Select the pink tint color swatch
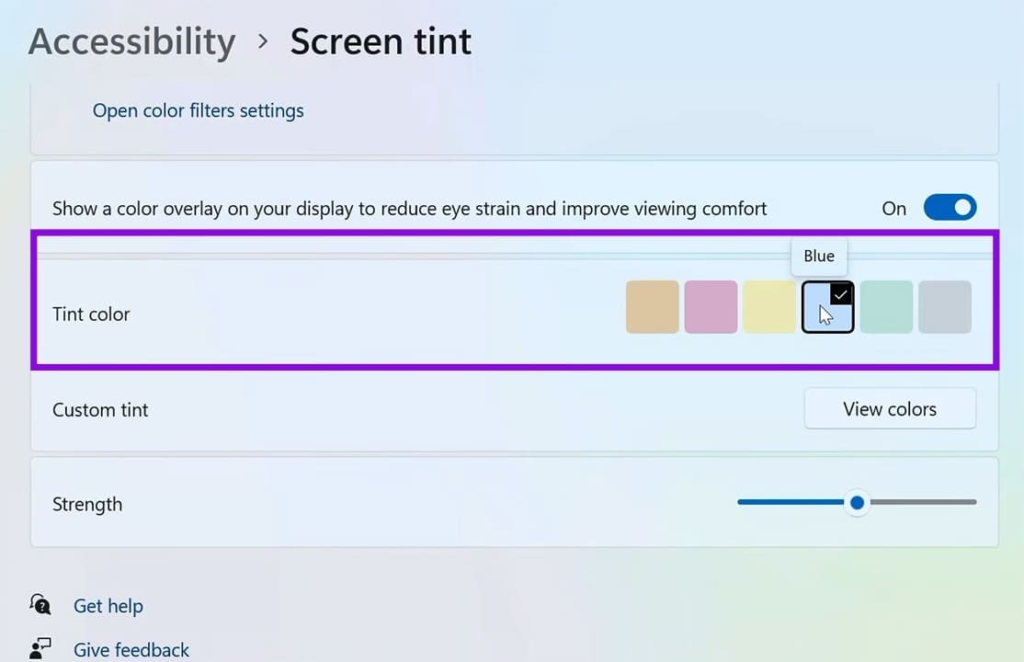Image resolution: width=1024 pixels, height=662 pixels. coord(711,307)
